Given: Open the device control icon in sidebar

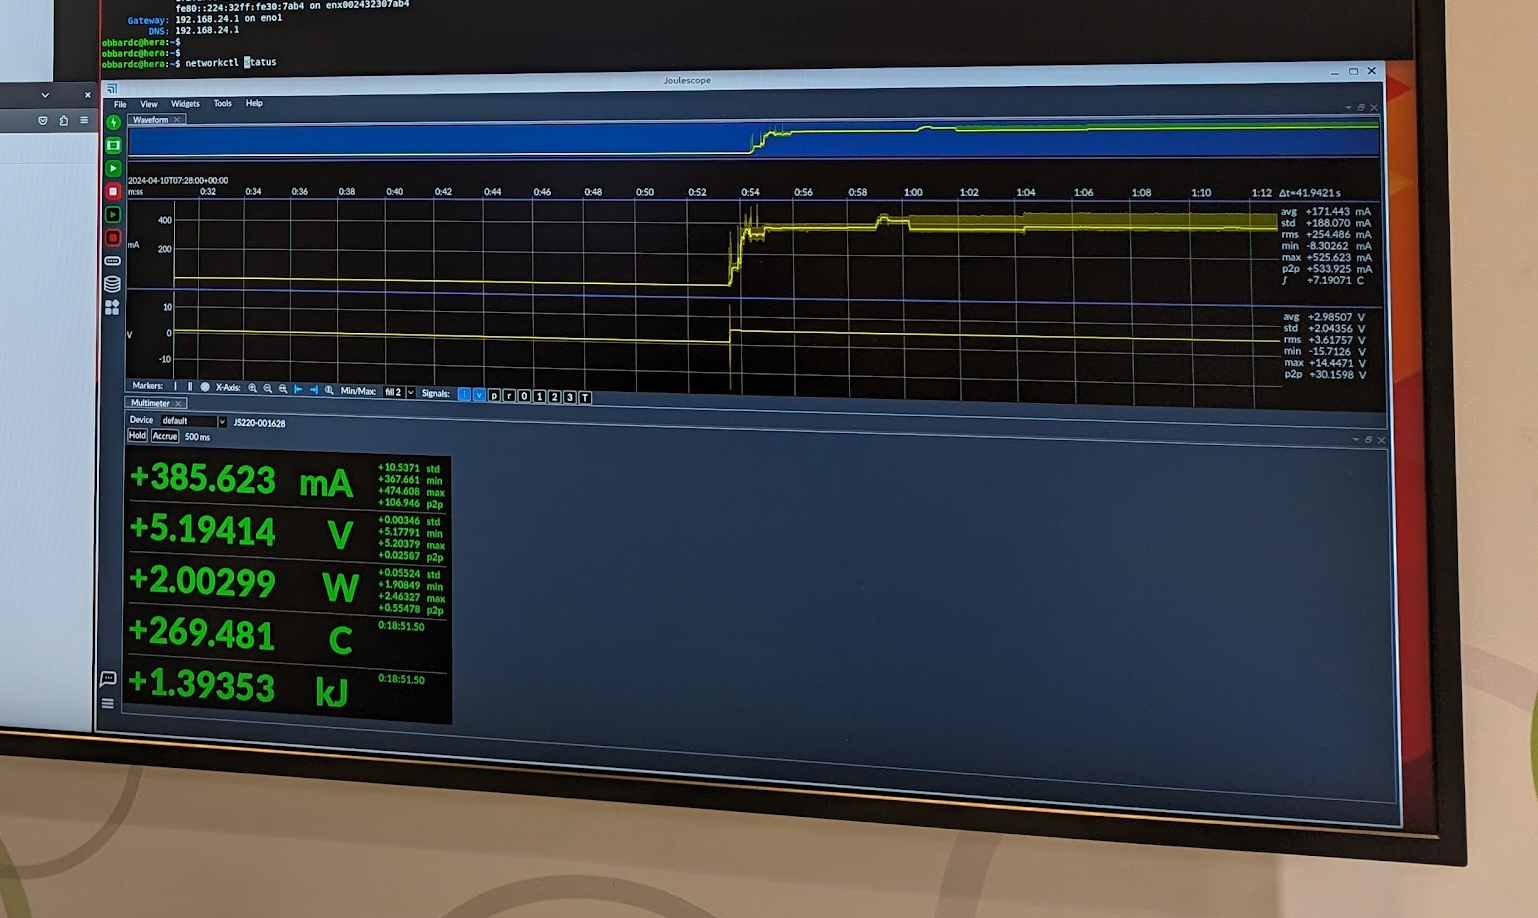Looking at the screenshot, I should pyautogui.click(x=113, y=261).
